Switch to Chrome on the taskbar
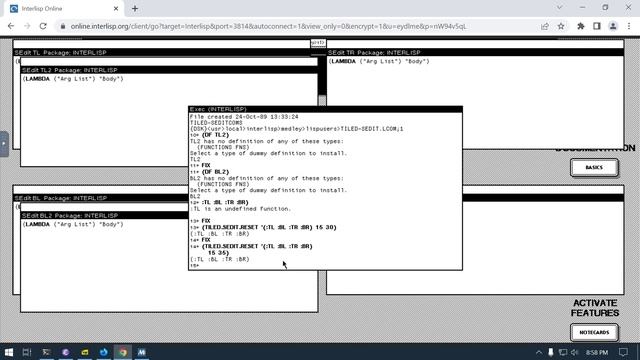This screenshot has width=640, height=360. (123, 352)
